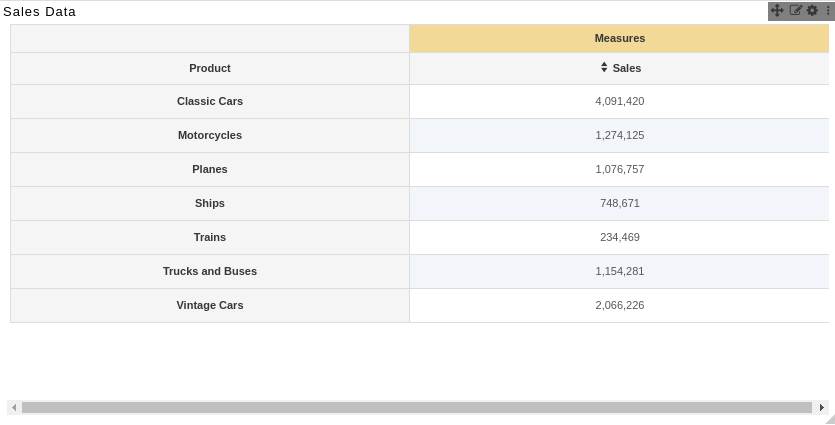
Task: Click the move panel arrows icon
Action: (x=777, y=10)
